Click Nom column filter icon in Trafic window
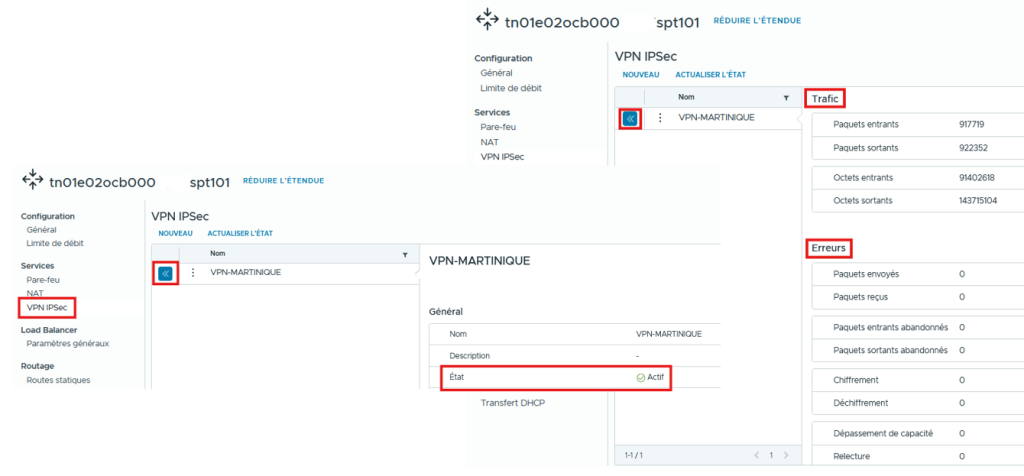The height and width of the screenshot is (476, 1024). coord(786,98)
